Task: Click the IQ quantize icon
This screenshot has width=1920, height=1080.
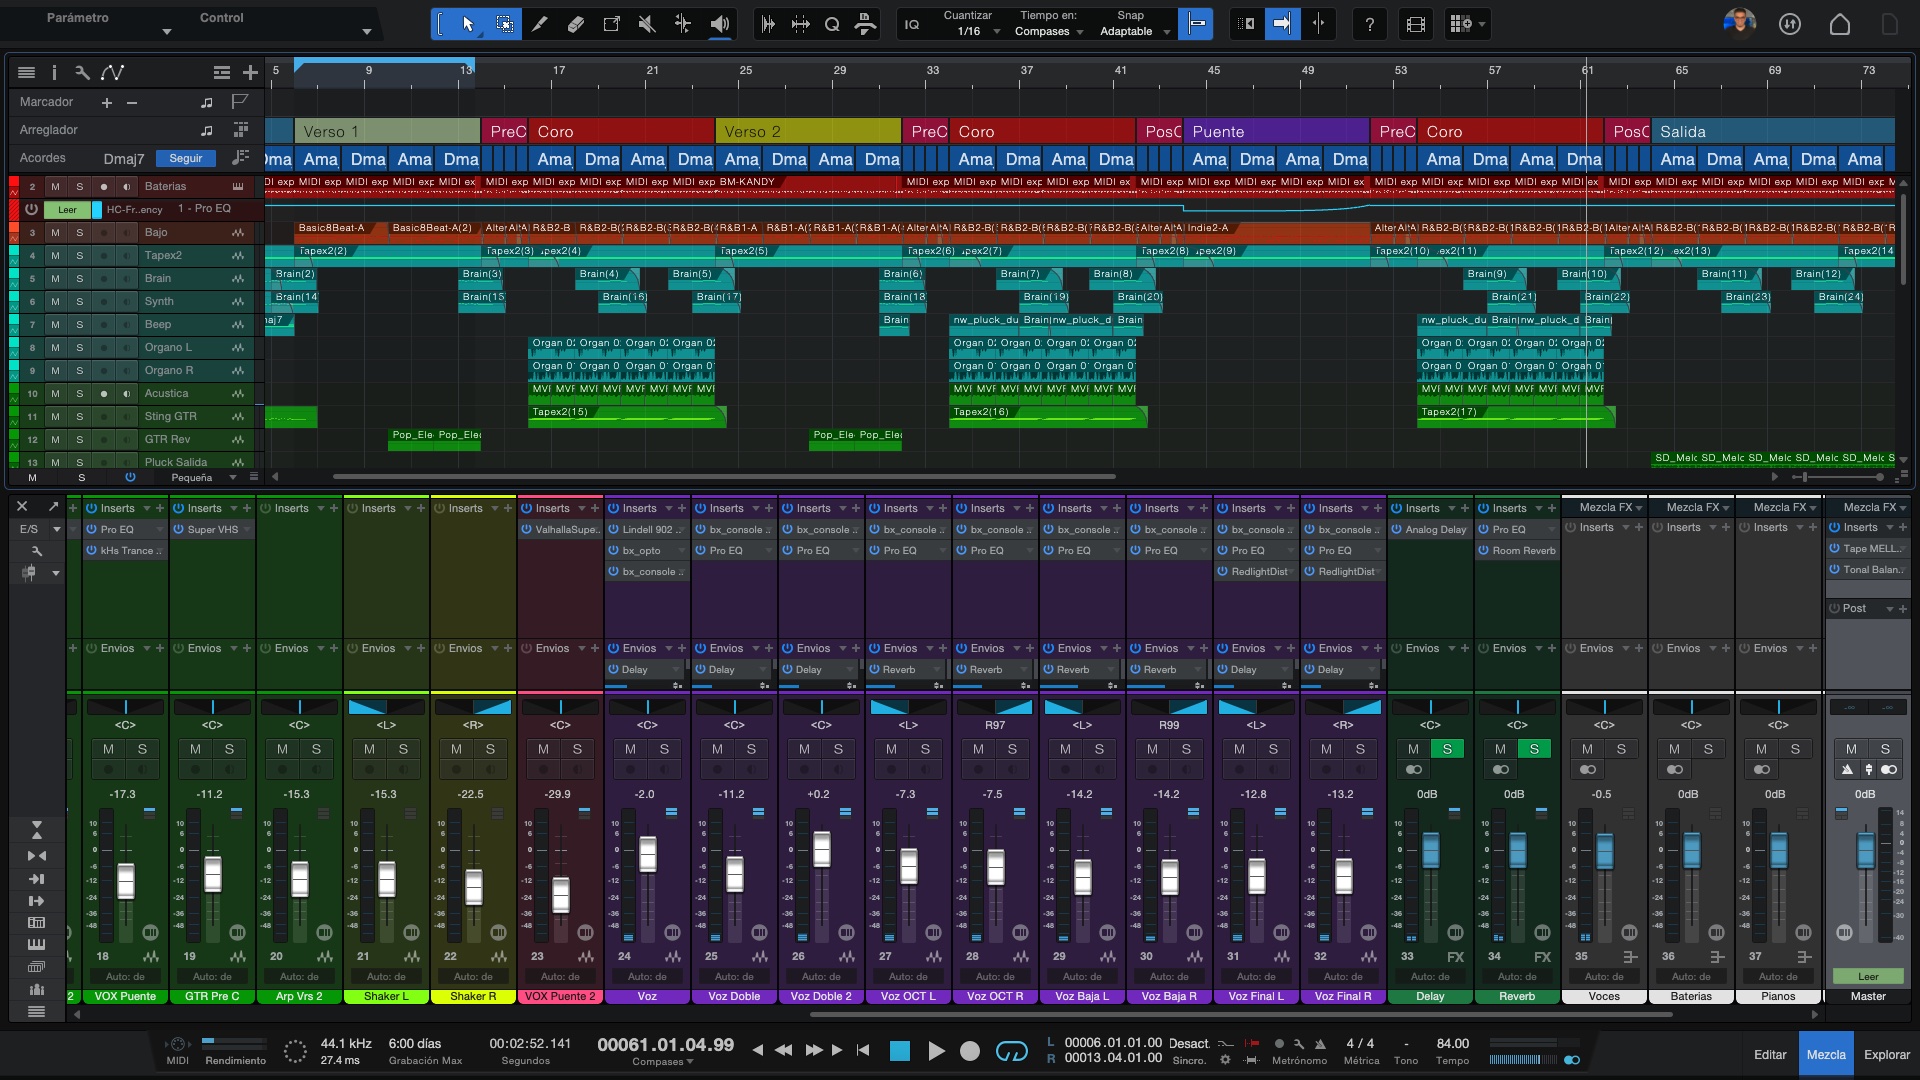Action: click(x=912, y=24)
